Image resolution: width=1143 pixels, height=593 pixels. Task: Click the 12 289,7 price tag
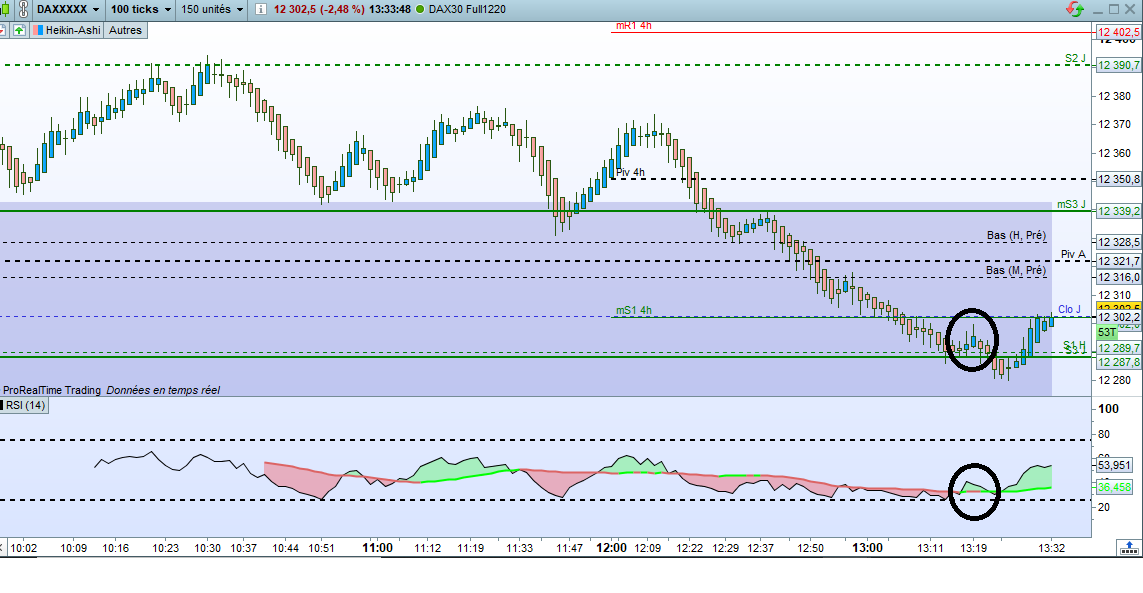tap(1119, 349)
